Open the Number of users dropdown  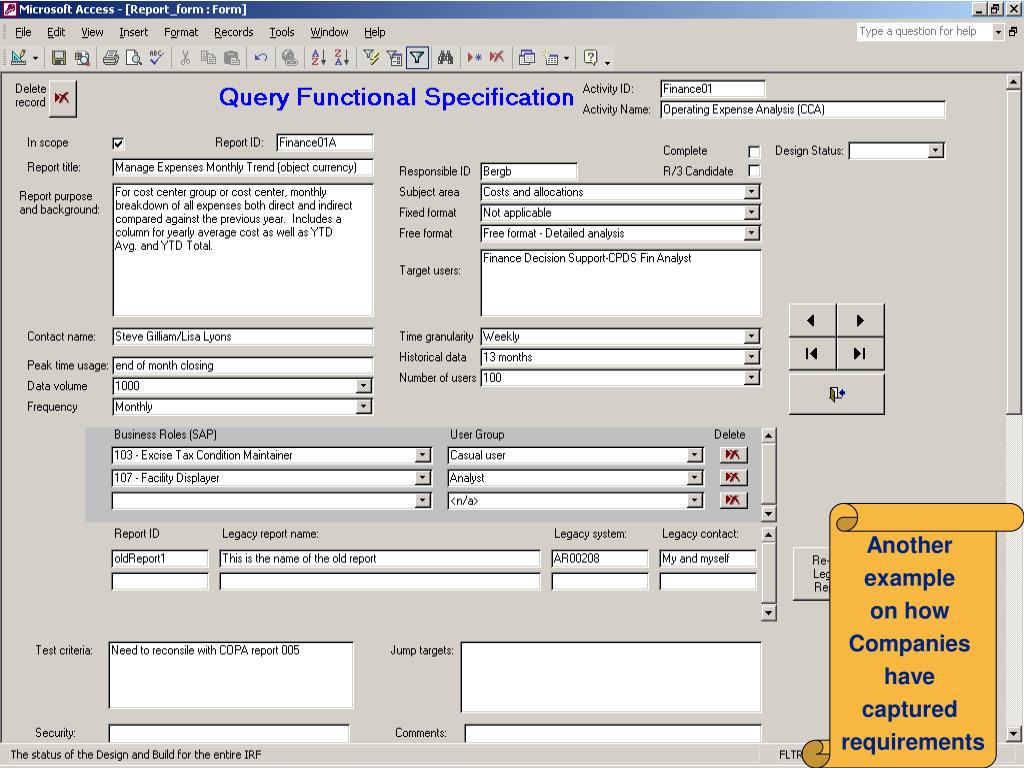coord(752,378)
